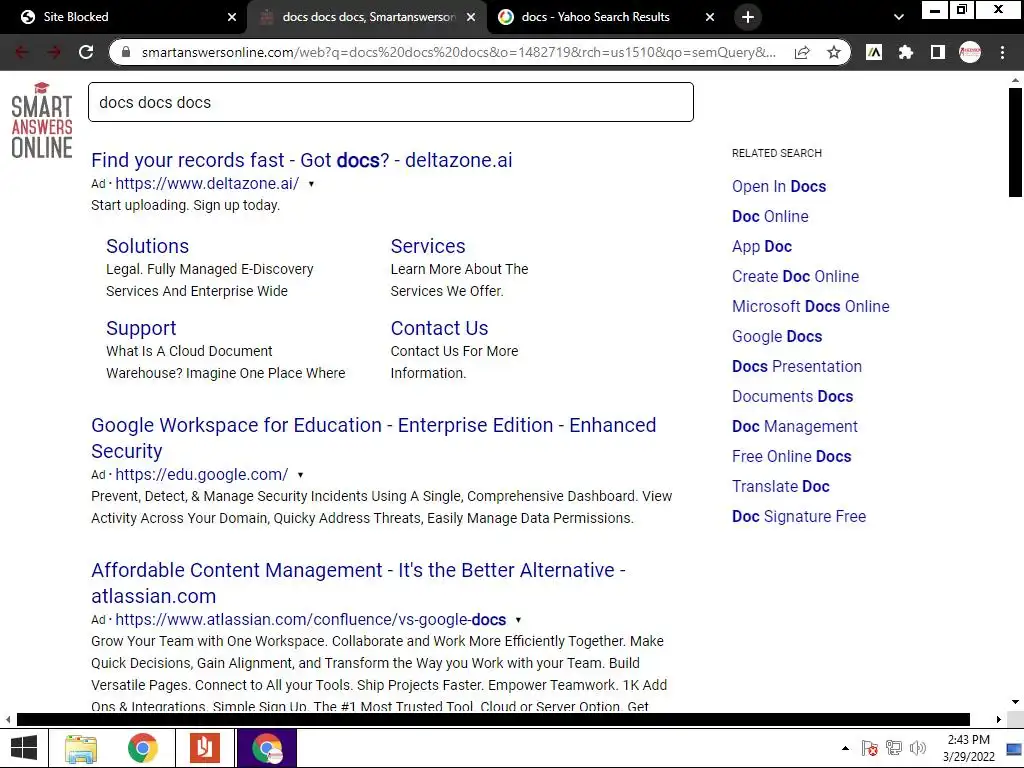Open a new browser tab
1024x768 pixels.
(748, 17)
